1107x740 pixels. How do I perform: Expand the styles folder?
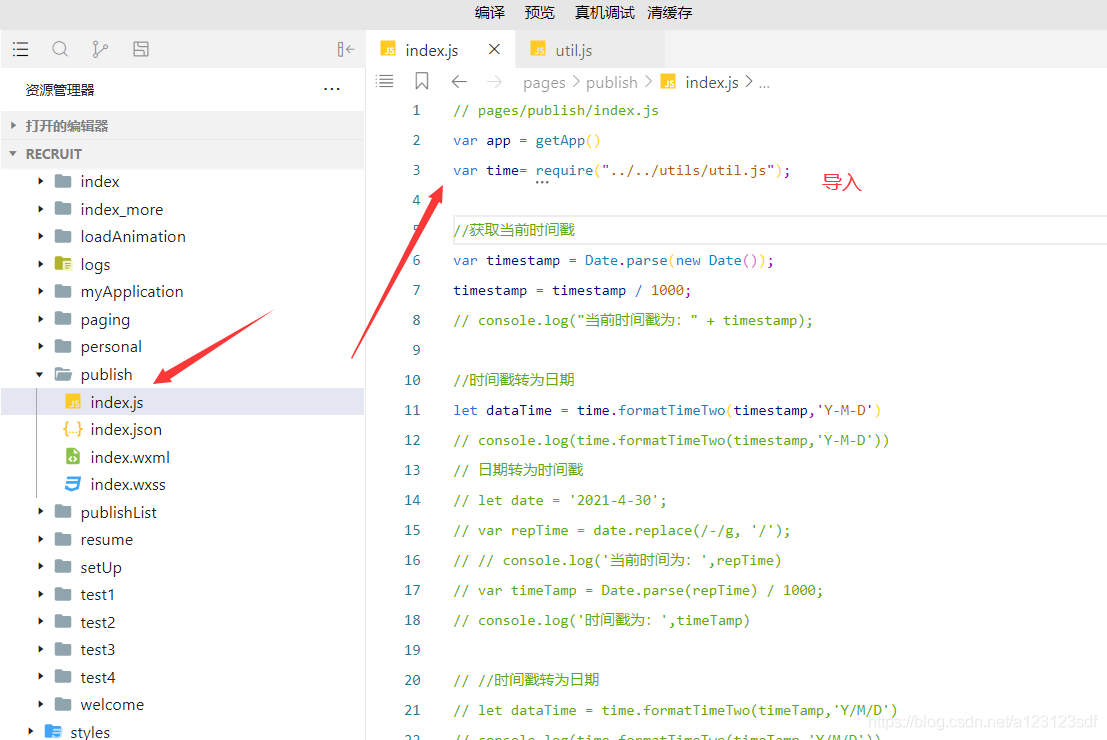tap(30, 732)
